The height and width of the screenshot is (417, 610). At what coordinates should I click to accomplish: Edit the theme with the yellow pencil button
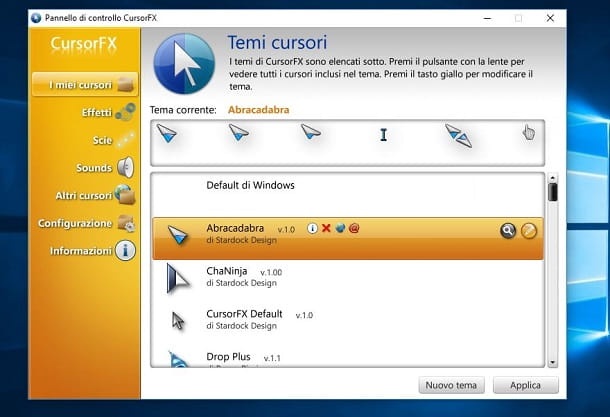[x=529, y=231]
